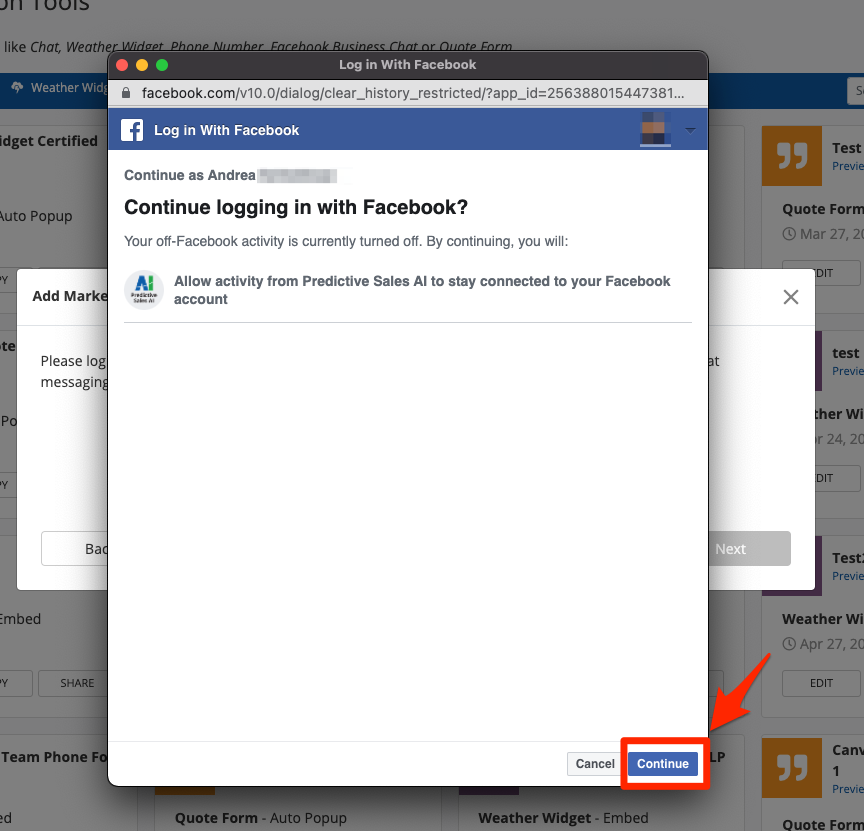
Task: Click the Facebook logo in dialog header
Action: click(x=132, y=130)
